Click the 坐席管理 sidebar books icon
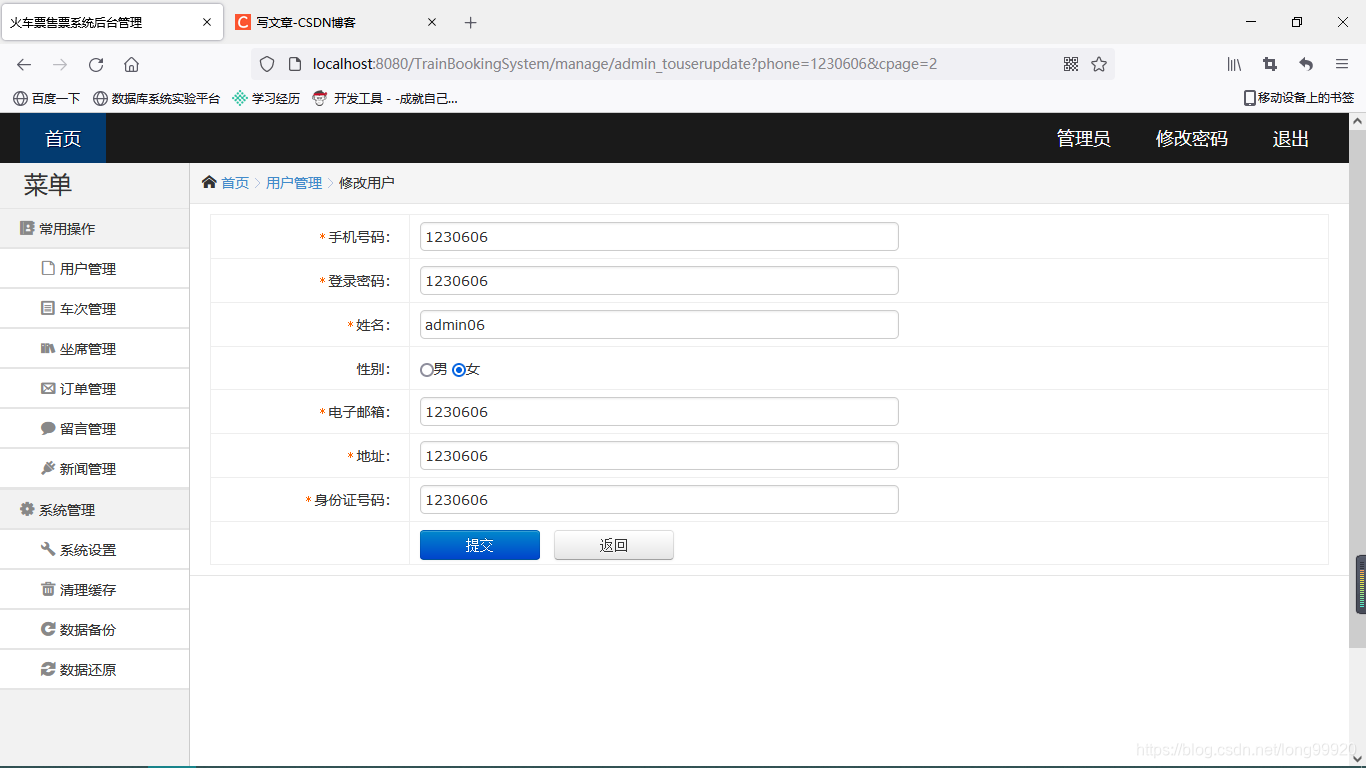The height and width of the screenshot is (768, 1366). 47,348
